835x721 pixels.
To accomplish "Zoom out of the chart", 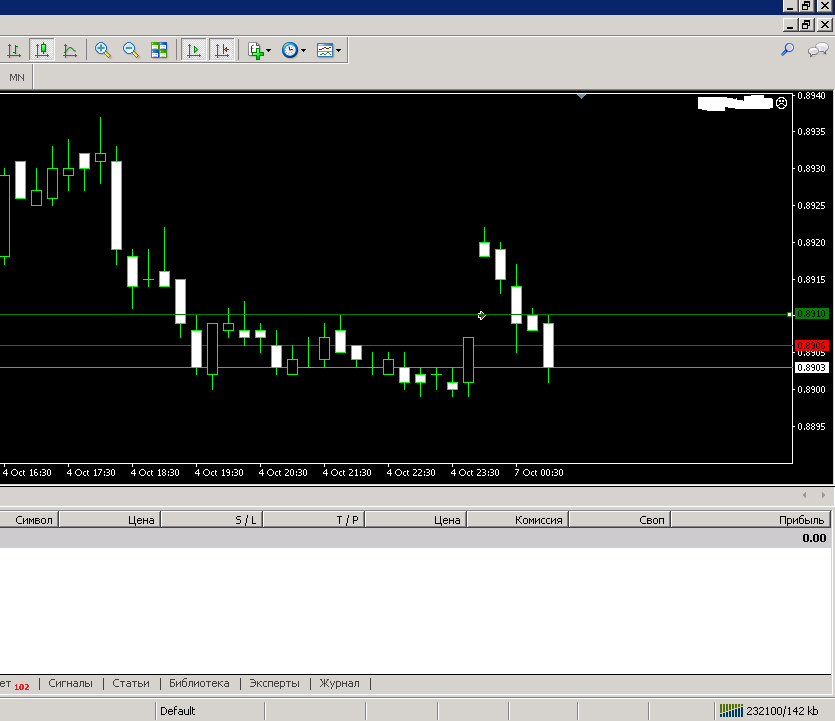I will 130,51.
